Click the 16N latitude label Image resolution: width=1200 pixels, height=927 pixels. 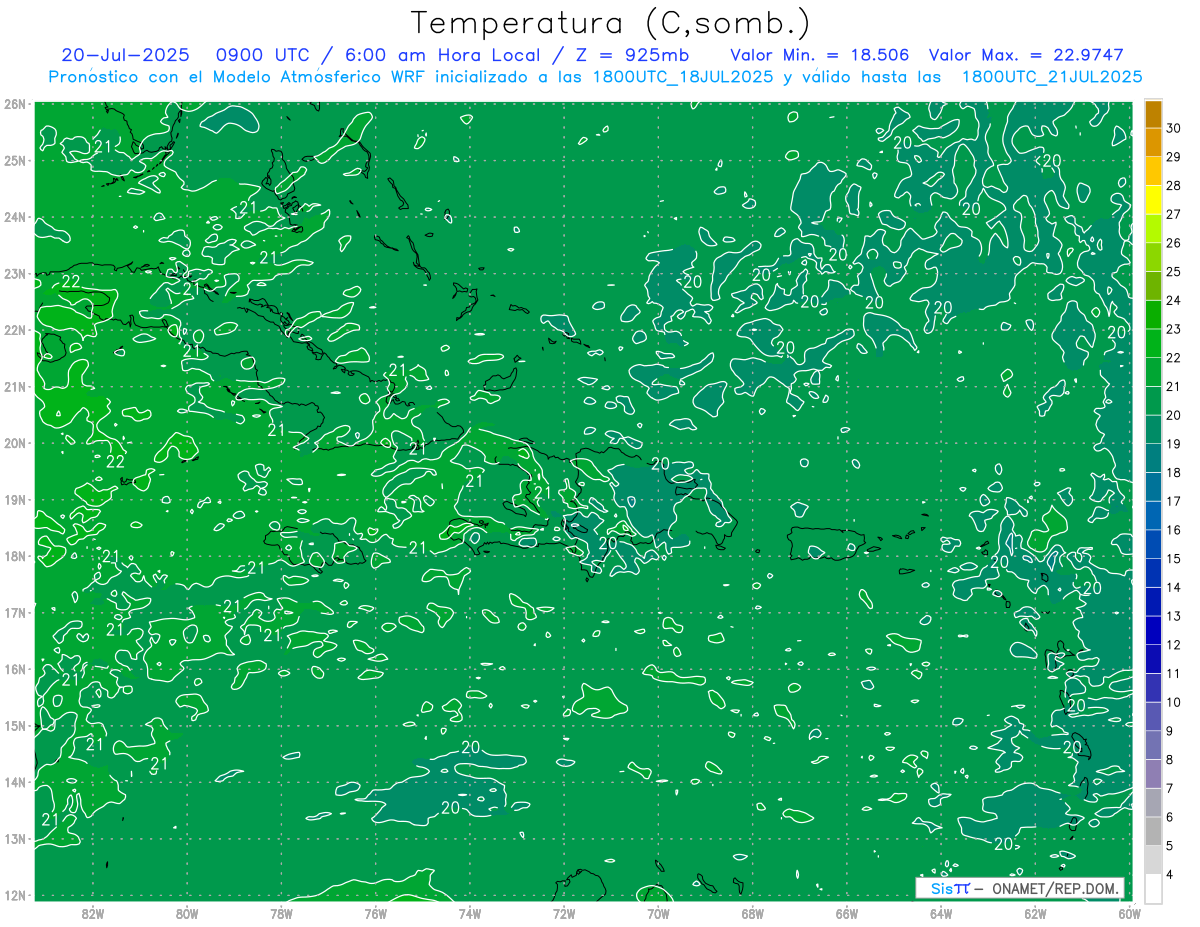(14, 669)
